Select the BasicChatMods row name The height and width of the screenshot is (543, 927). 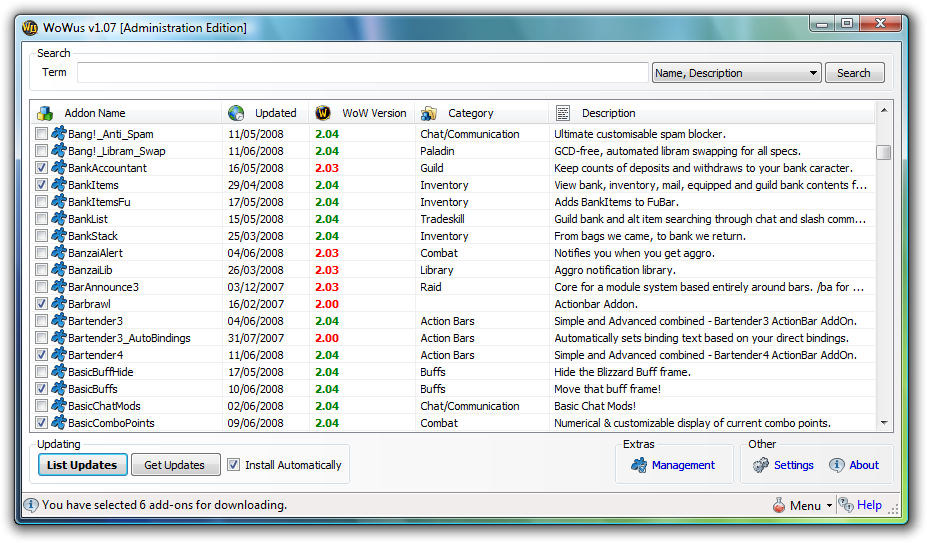[x=104, y=406]
